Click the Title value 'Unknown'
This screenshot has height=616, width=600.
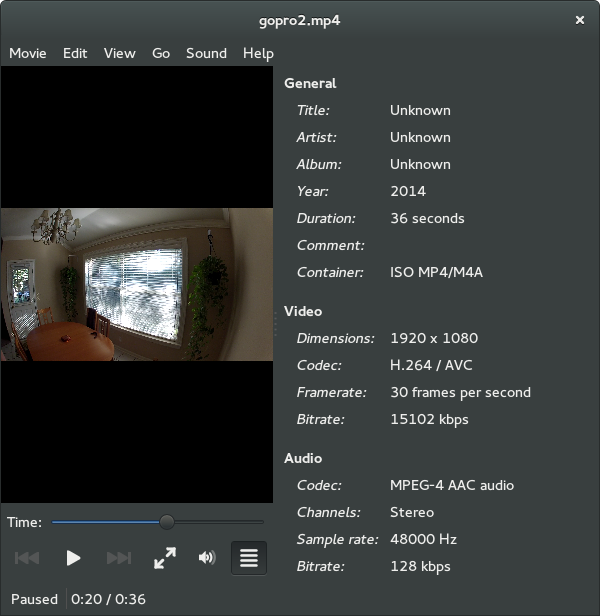pos(420,110)
